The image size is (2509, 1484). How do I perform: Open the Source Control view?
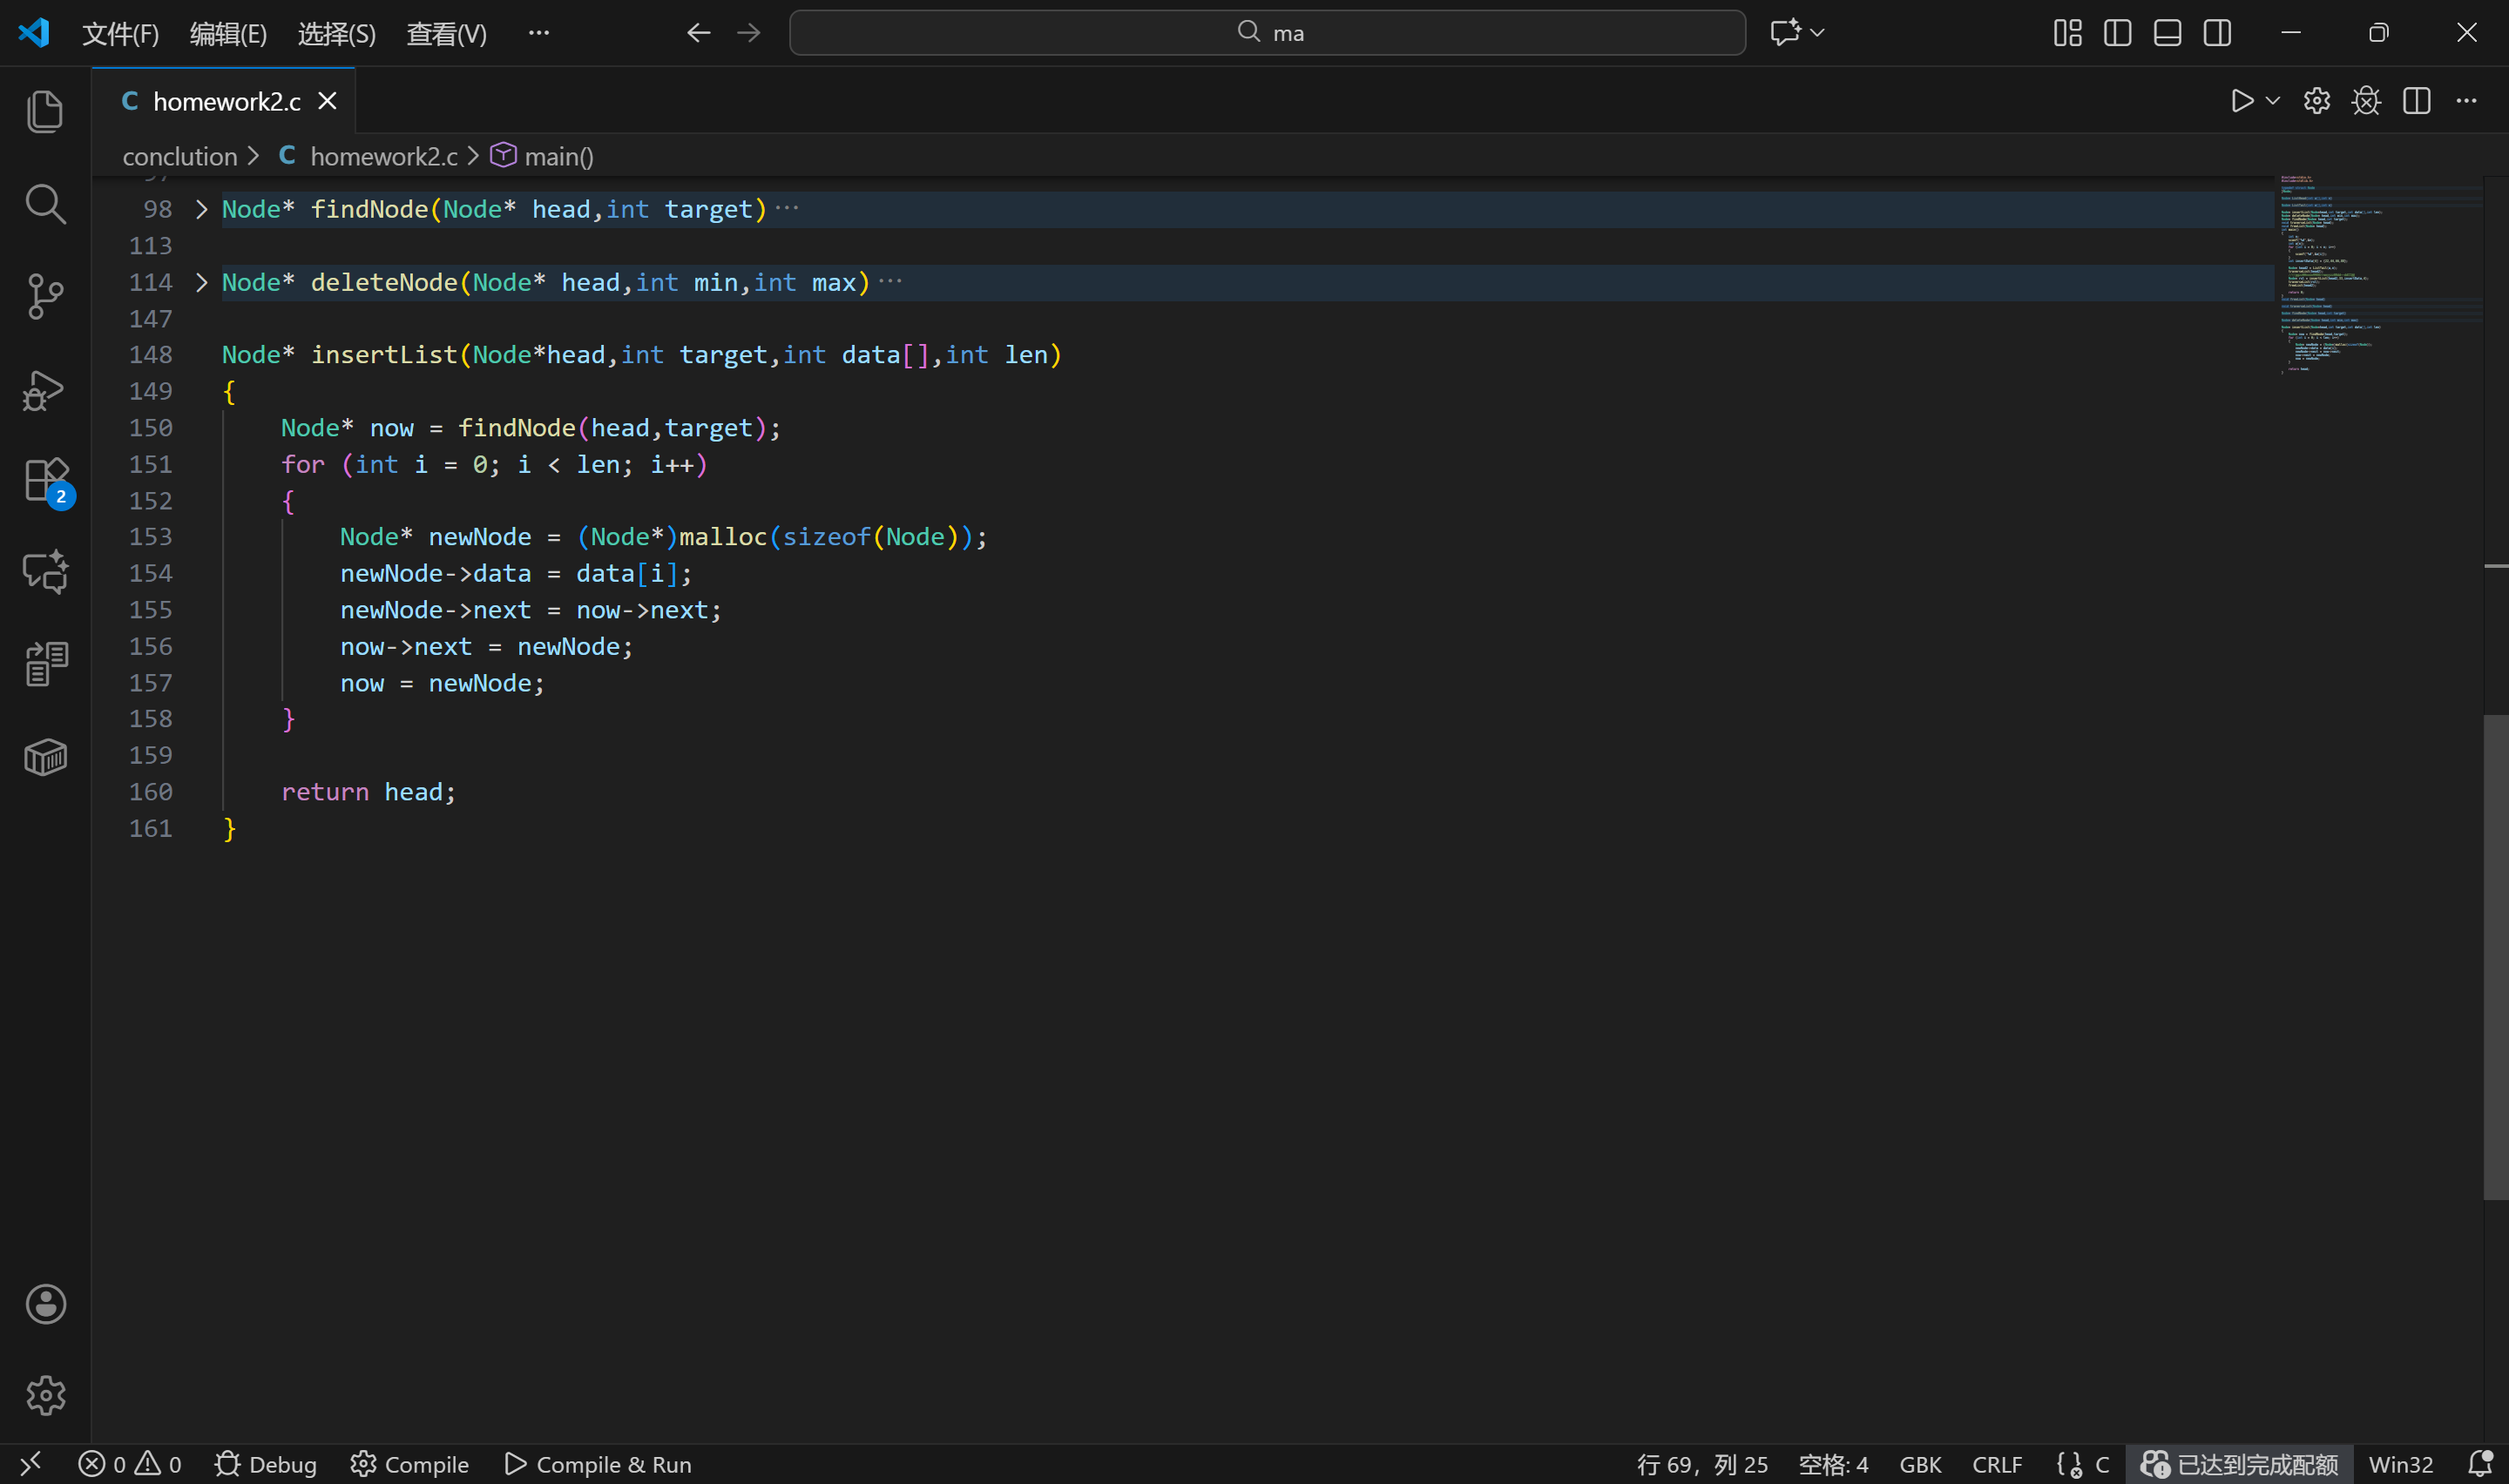coord(45,296)
